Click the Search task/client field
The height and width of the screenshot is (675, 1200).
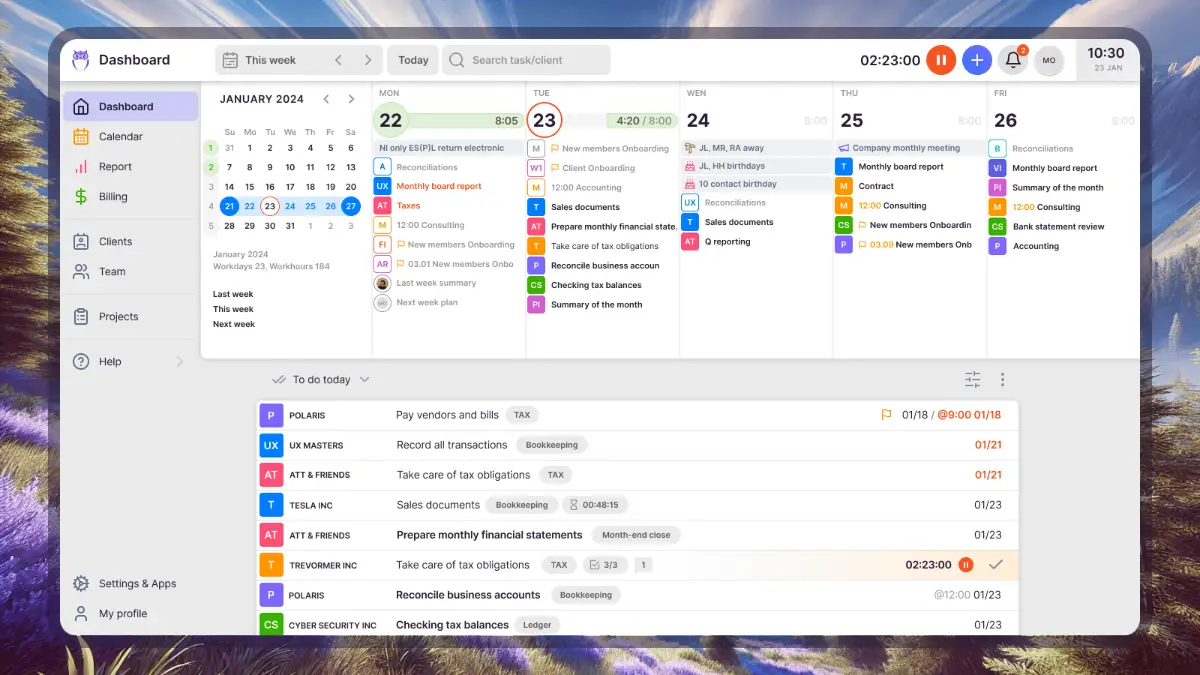coord(527,60)
